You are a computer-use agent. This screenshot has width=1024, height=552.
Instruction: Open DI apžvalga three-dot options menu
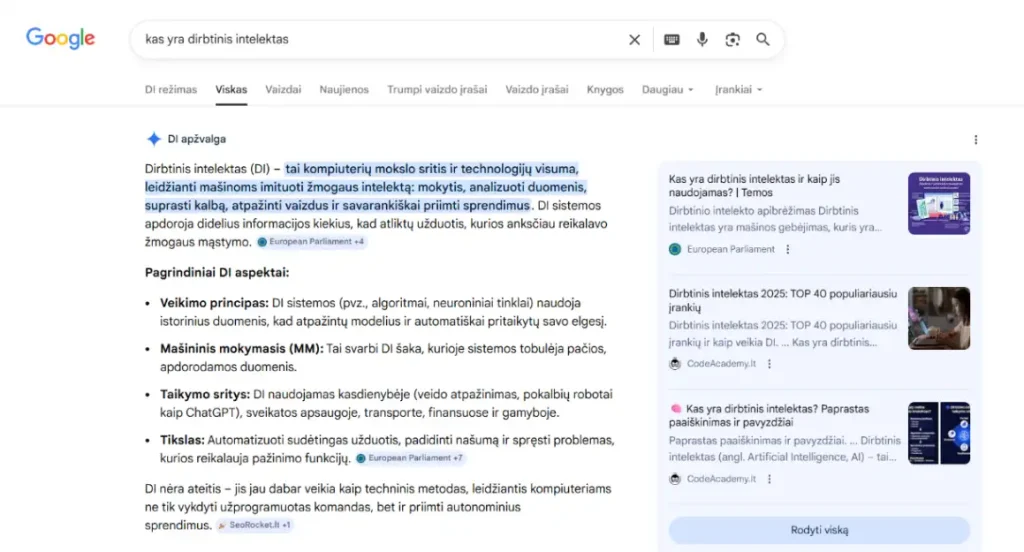pos(975,140)
